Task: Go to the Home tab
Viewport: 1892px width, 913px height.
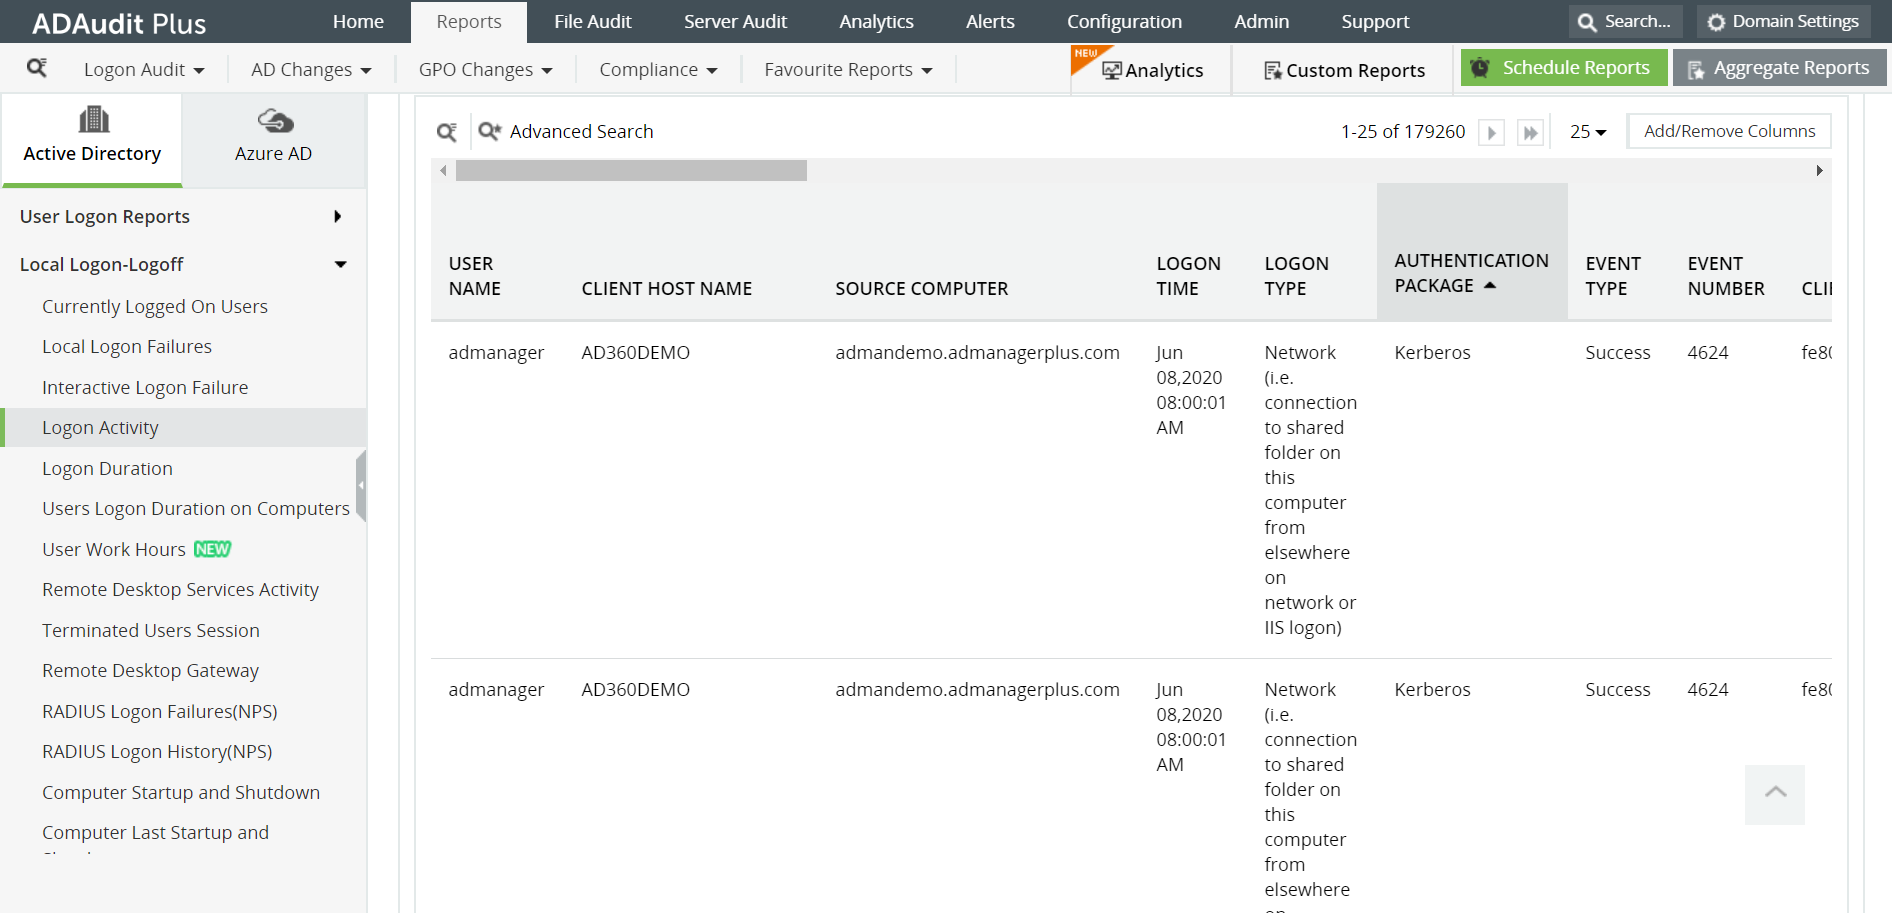Action: (358, 22)
